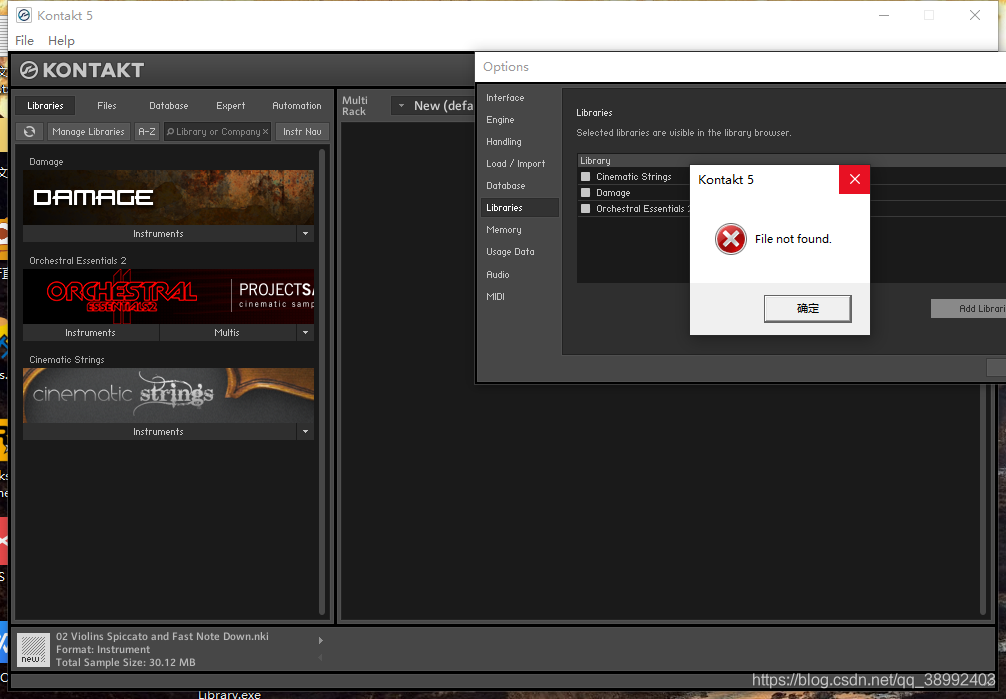Viewport: 1006px width, 699px height.
Task: Click the Damage library banner
Action: (169, 197)
